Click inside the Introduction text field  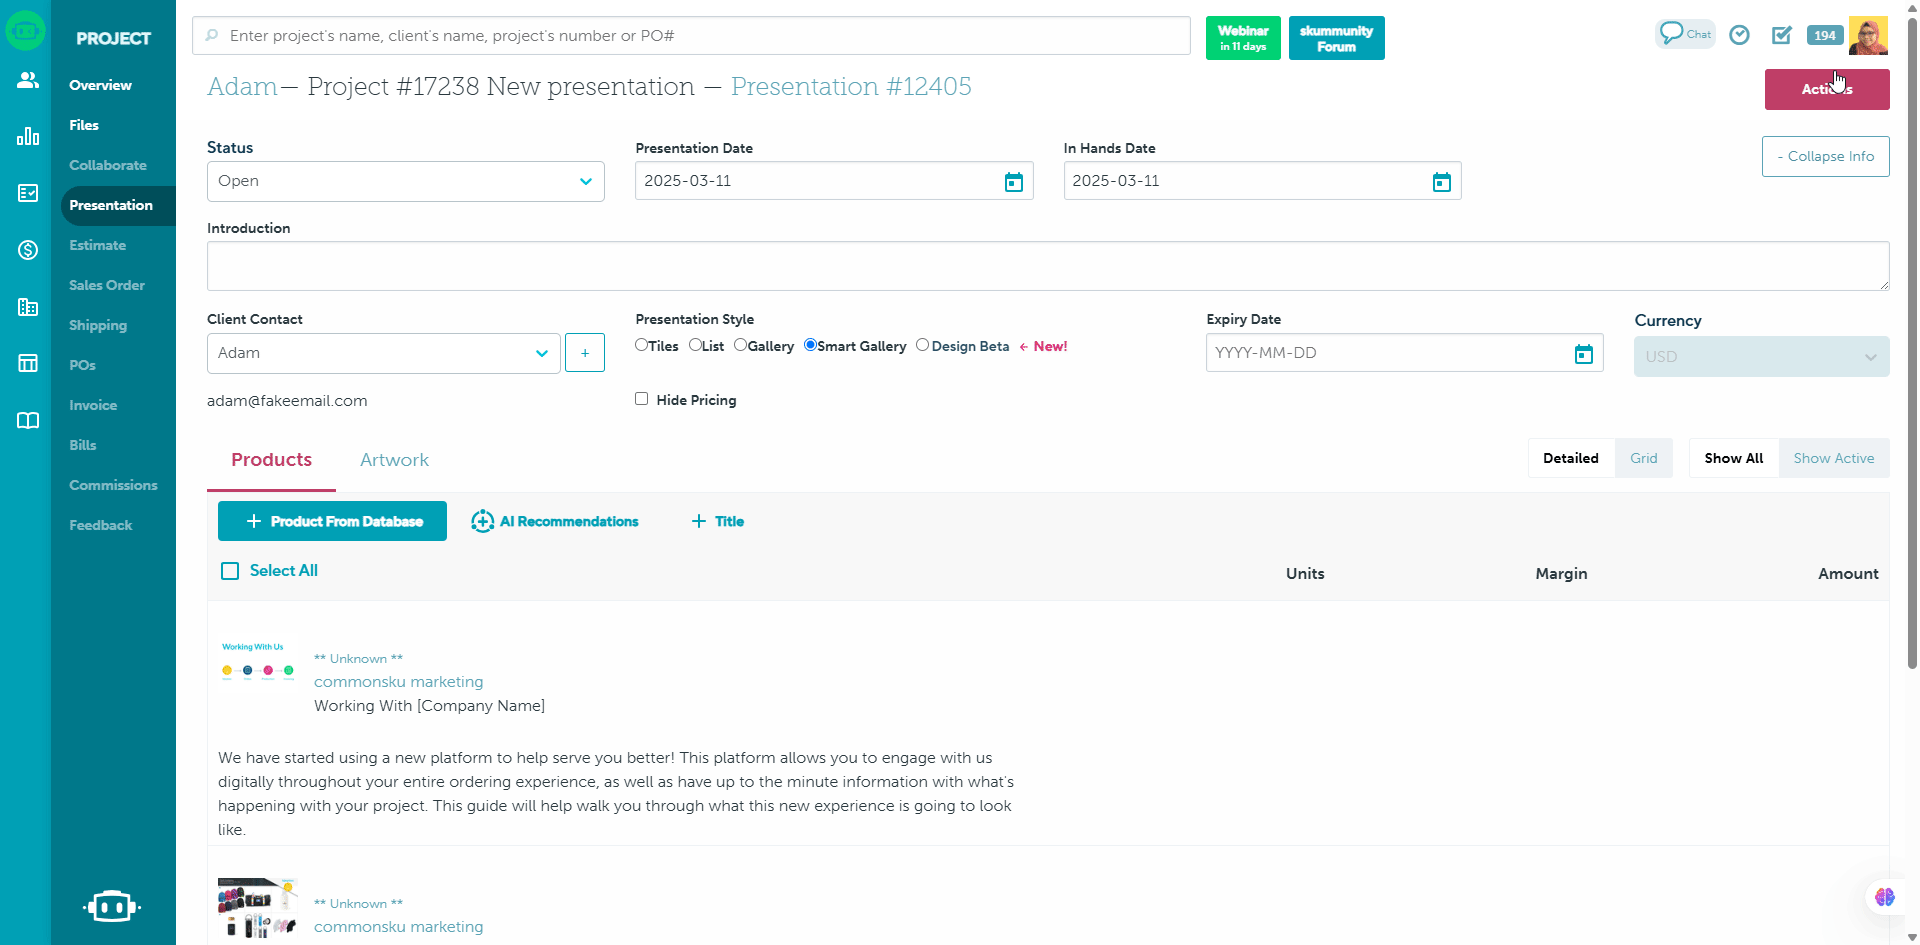[1047, 266]
